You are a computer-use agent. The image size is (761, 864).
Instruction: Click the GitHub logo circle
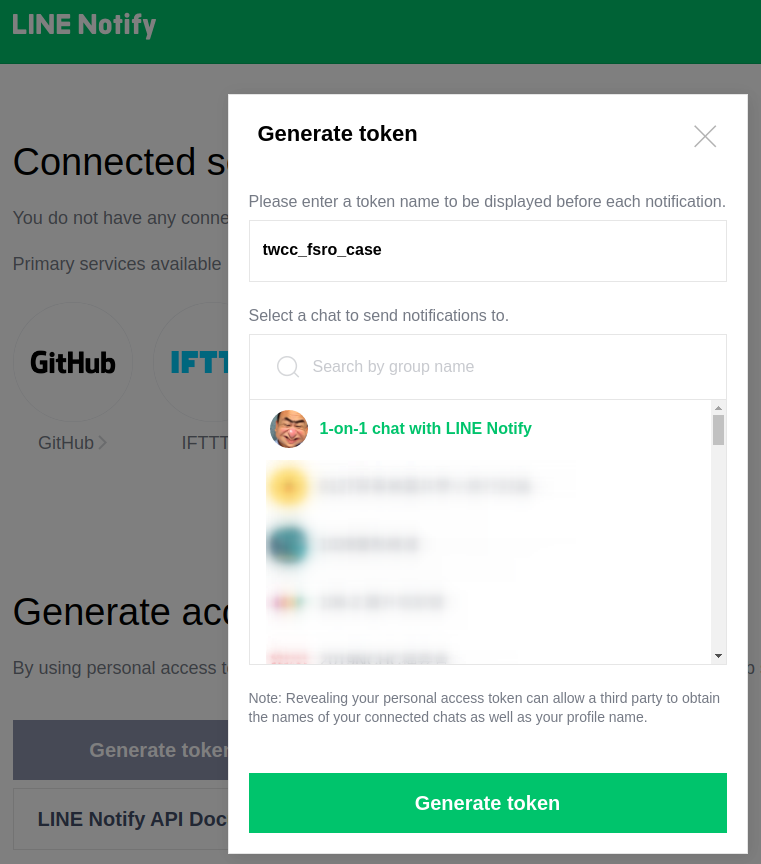coord(72,362)
